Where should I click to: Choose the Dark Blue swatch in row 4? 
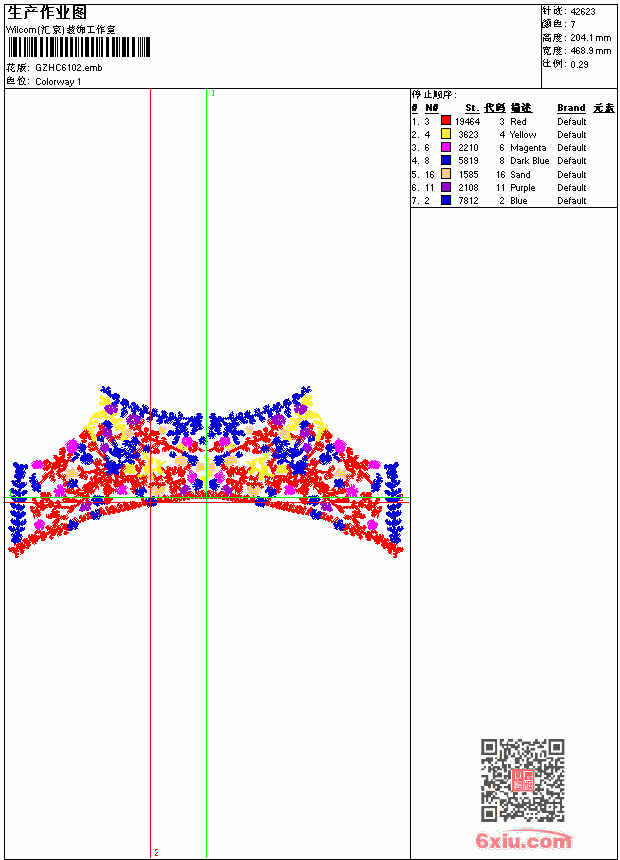pos(446,160)
